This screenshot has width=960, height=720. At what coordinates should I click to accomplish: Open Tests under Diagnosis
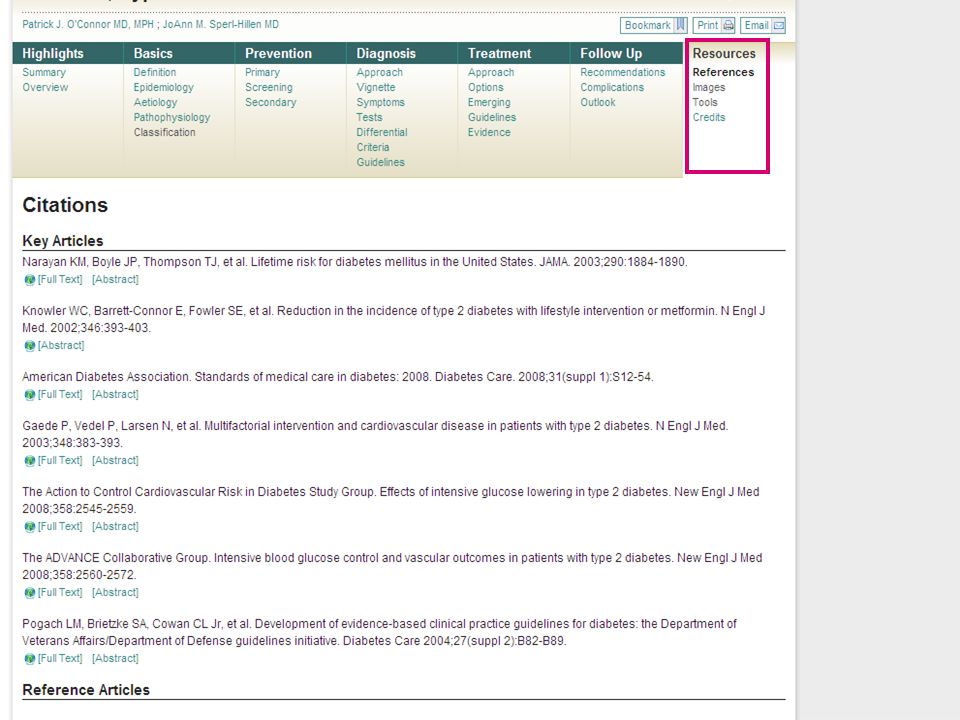[x=369, y=117]
